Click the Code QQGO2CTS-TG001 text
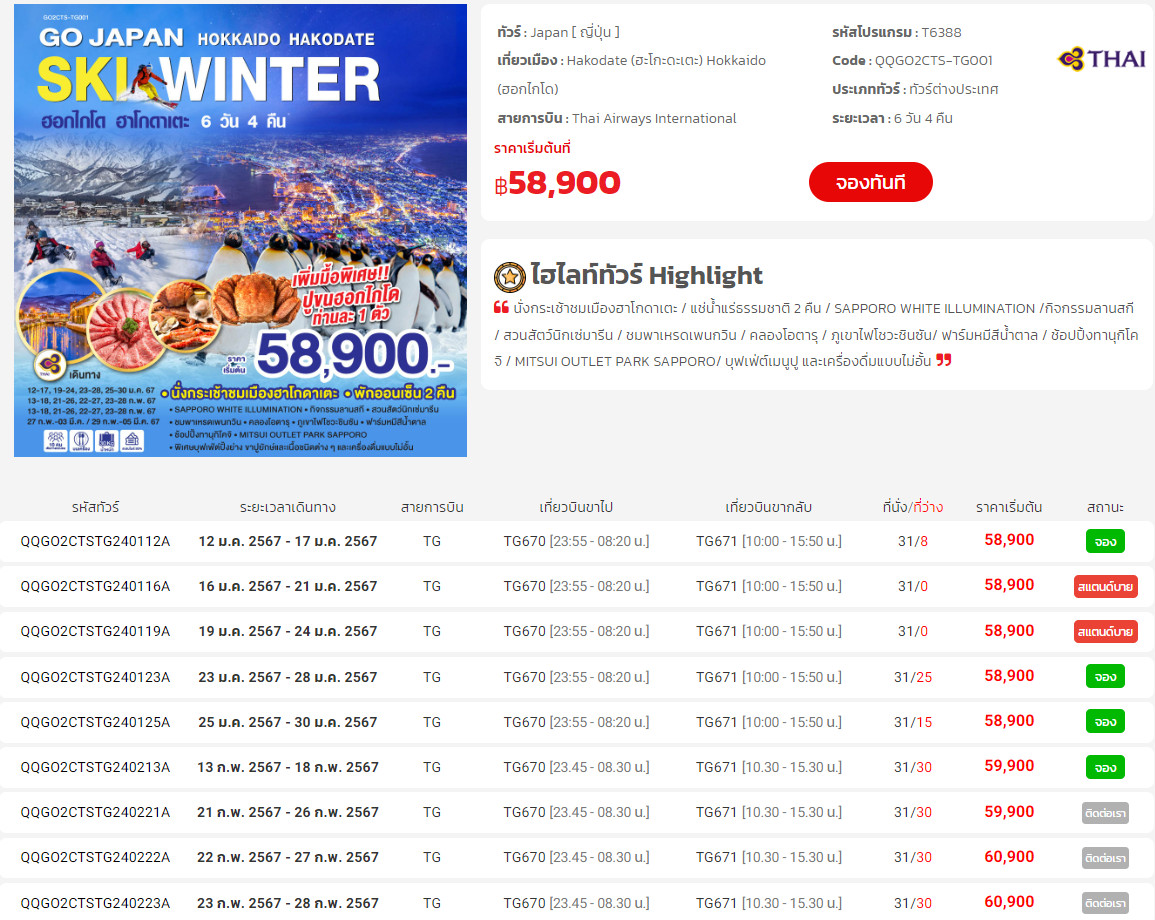1155x920 pixels. click(x=912, y=60)
